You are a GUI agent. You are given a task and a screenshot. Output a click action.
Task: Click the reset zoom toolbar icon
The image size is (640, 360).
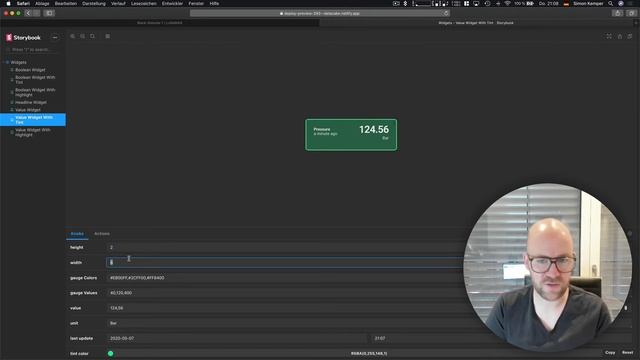[92, 36]
